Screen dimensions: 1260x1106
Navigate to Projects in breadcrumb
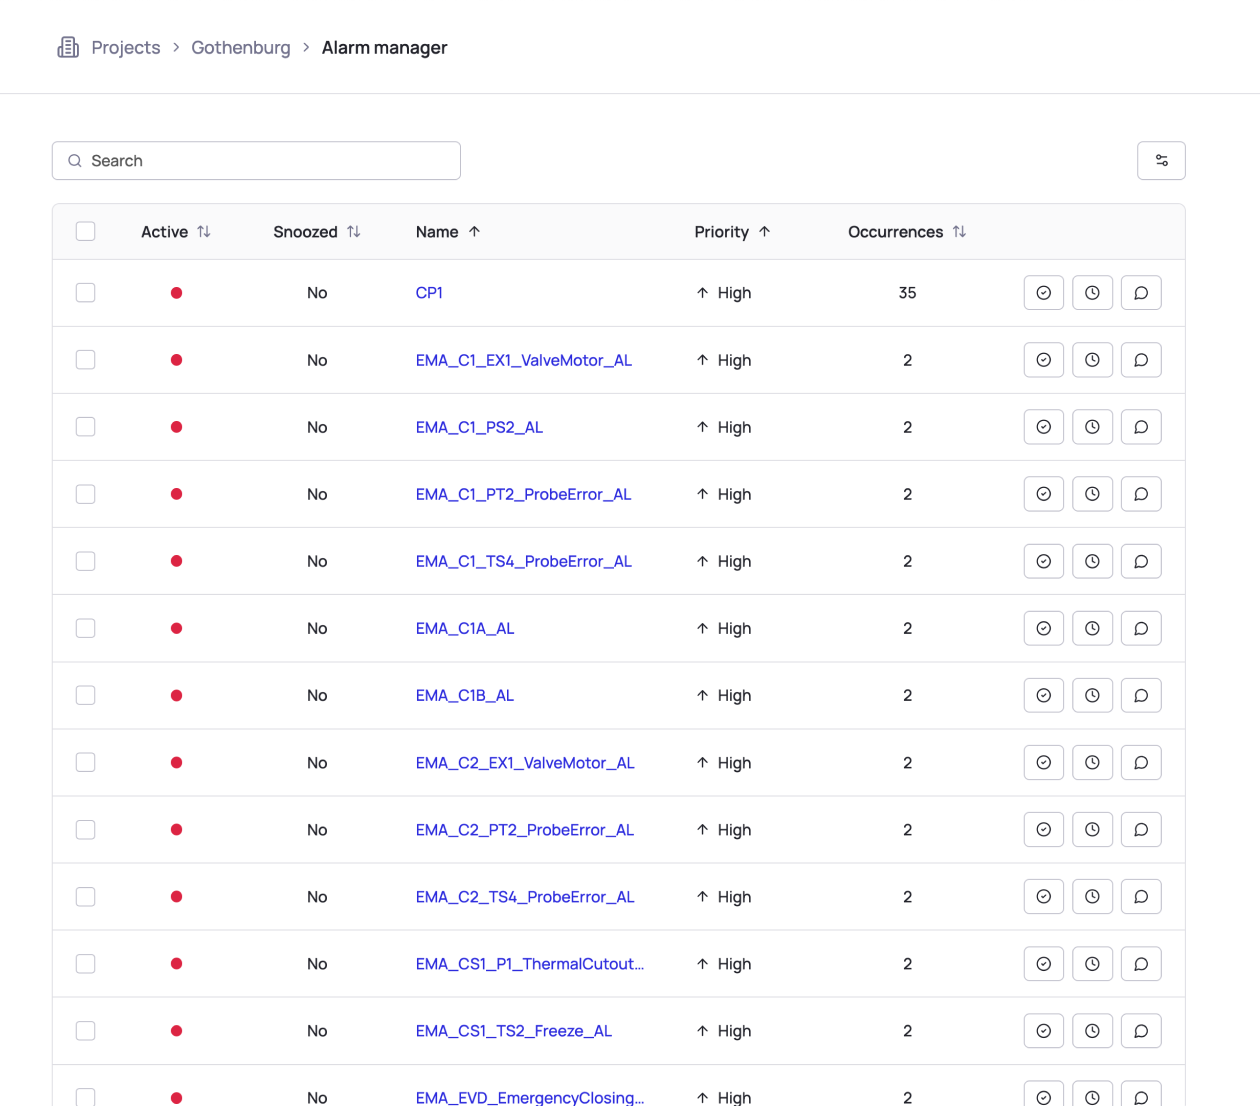(126, 48)
